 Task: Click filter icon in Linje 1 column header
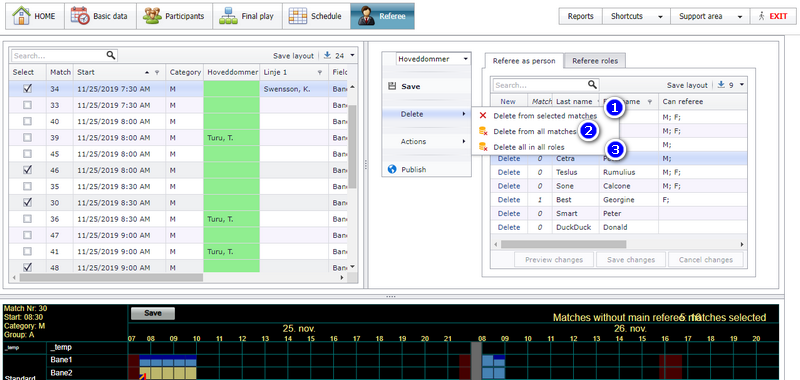pyautogui.click(x=320, y=72)
